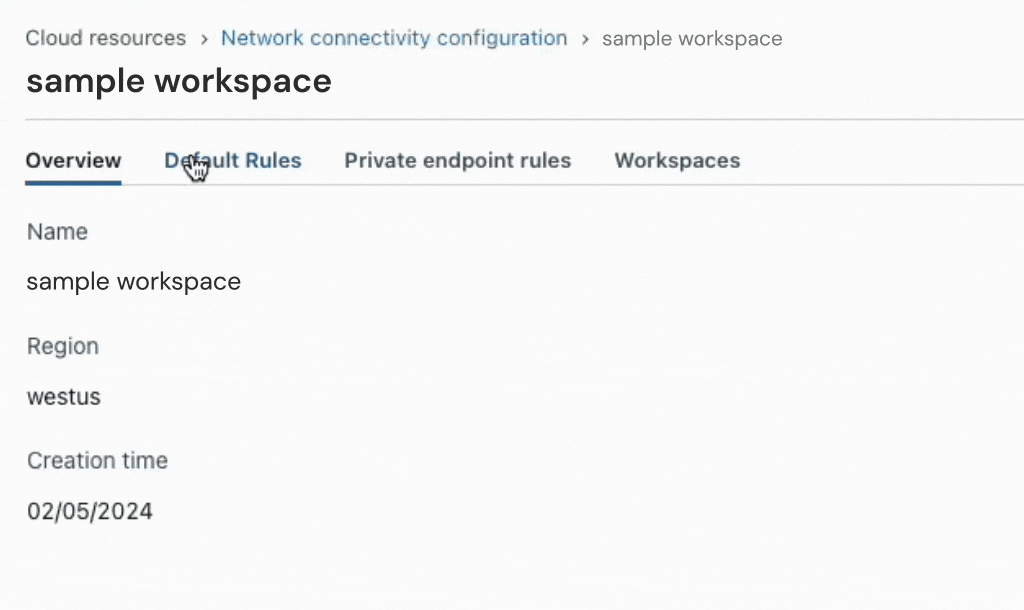This screenshot has width=1024, height=610.
Task: Click the Creation time label
Action: click(x=97, y=461)
